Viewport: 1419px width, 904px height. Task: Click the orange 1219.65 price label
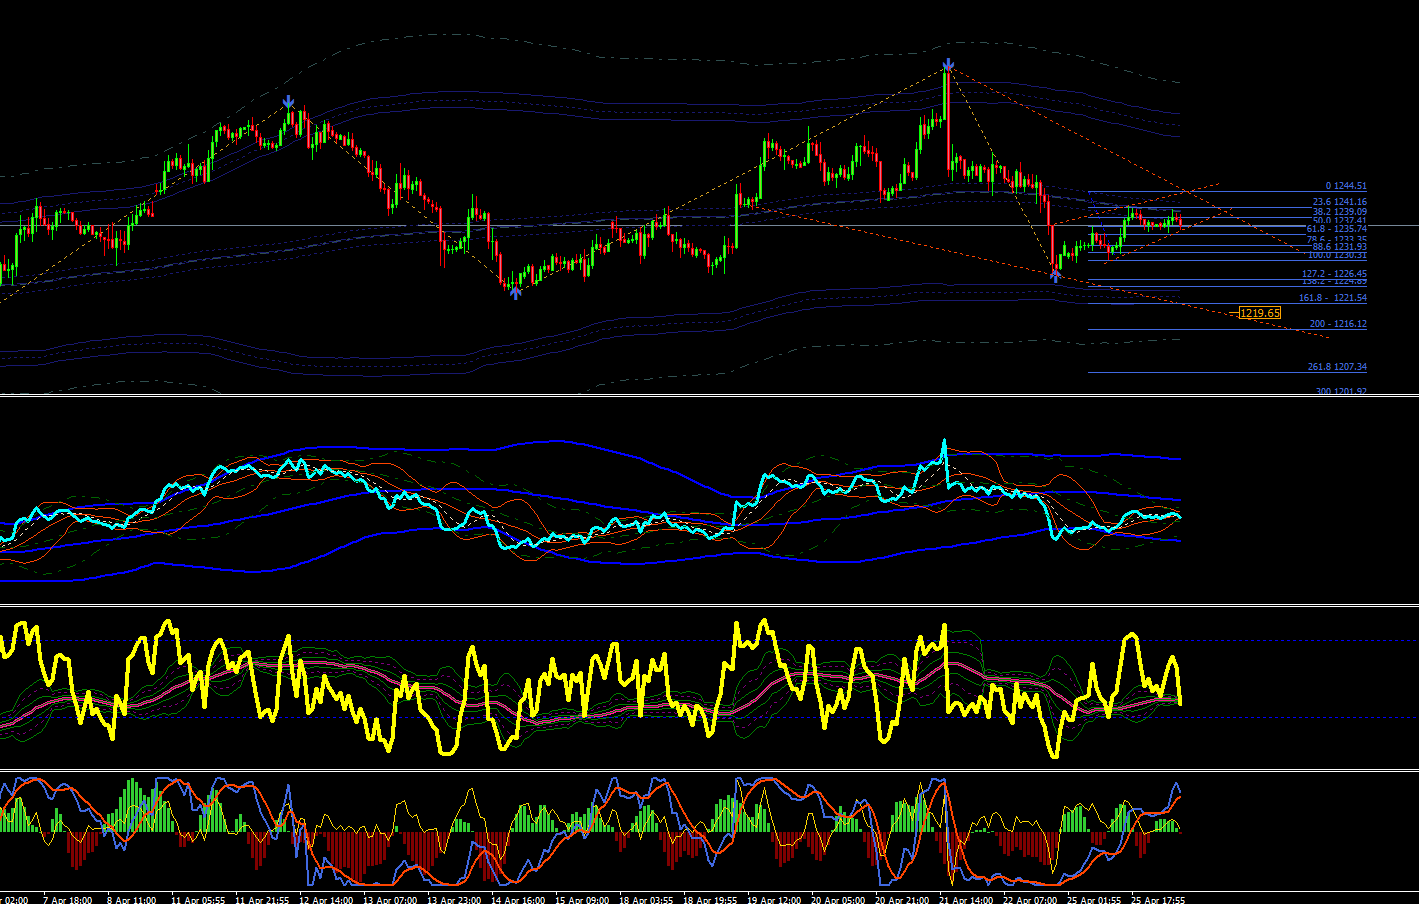coord(1260,313)
